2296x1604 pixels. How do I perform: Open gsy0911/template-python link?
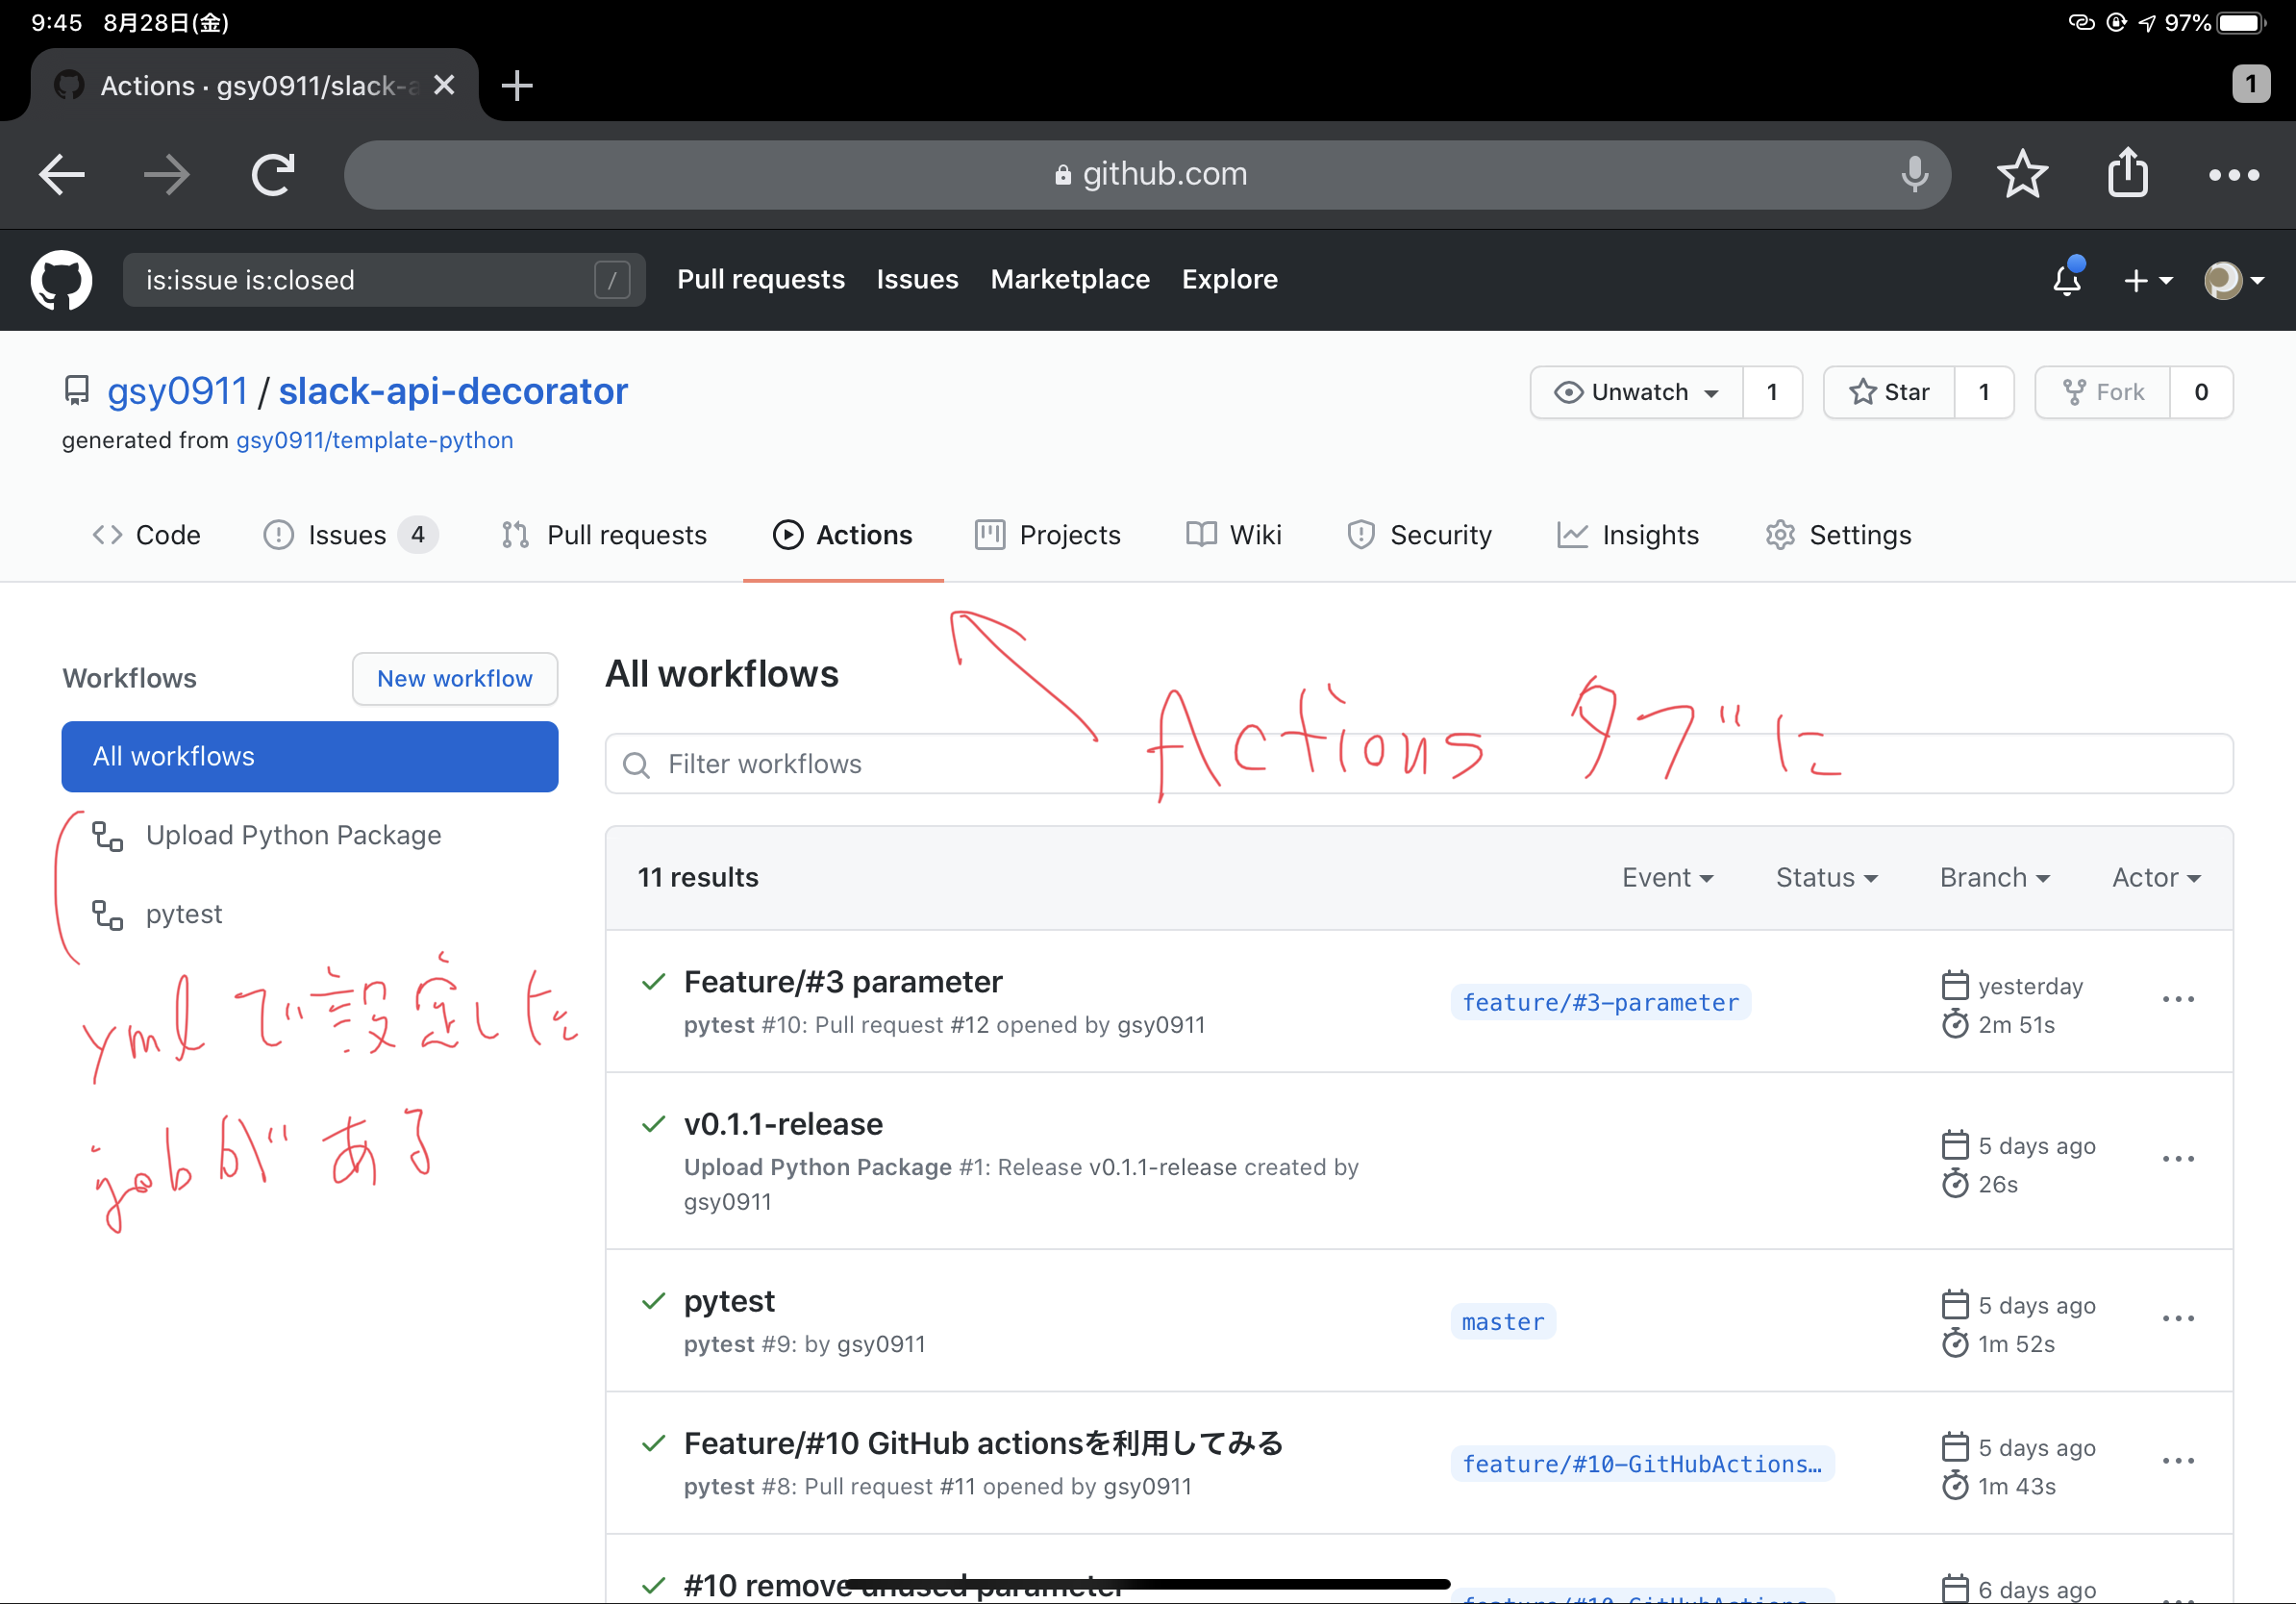(x=374, y=440)
